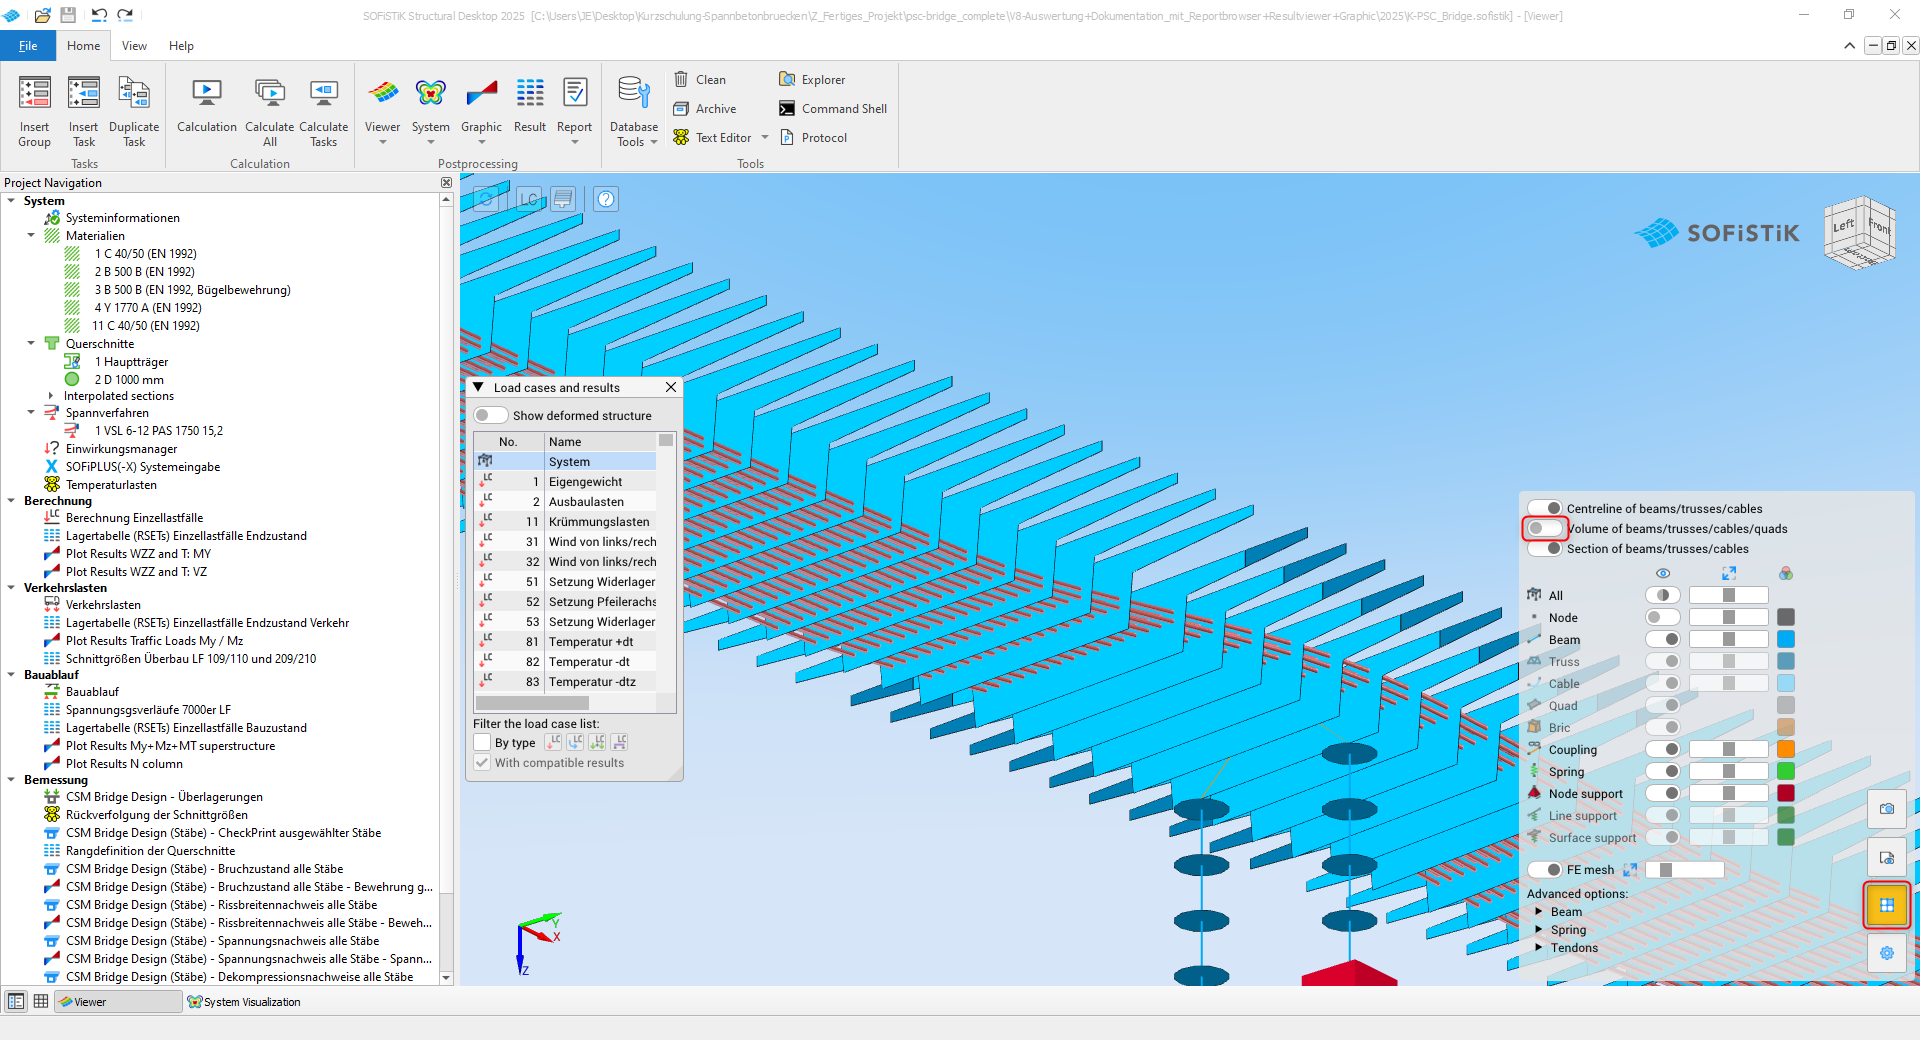1920x1040 pixels.
Task: Click the Node support red swatch
Action: pos(1786,793)
